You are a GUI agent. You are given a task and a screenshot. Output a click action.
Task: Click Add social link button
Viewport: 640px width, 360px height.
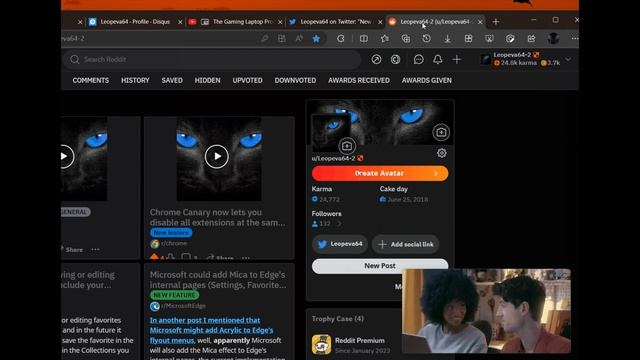(x=406, y=244)
